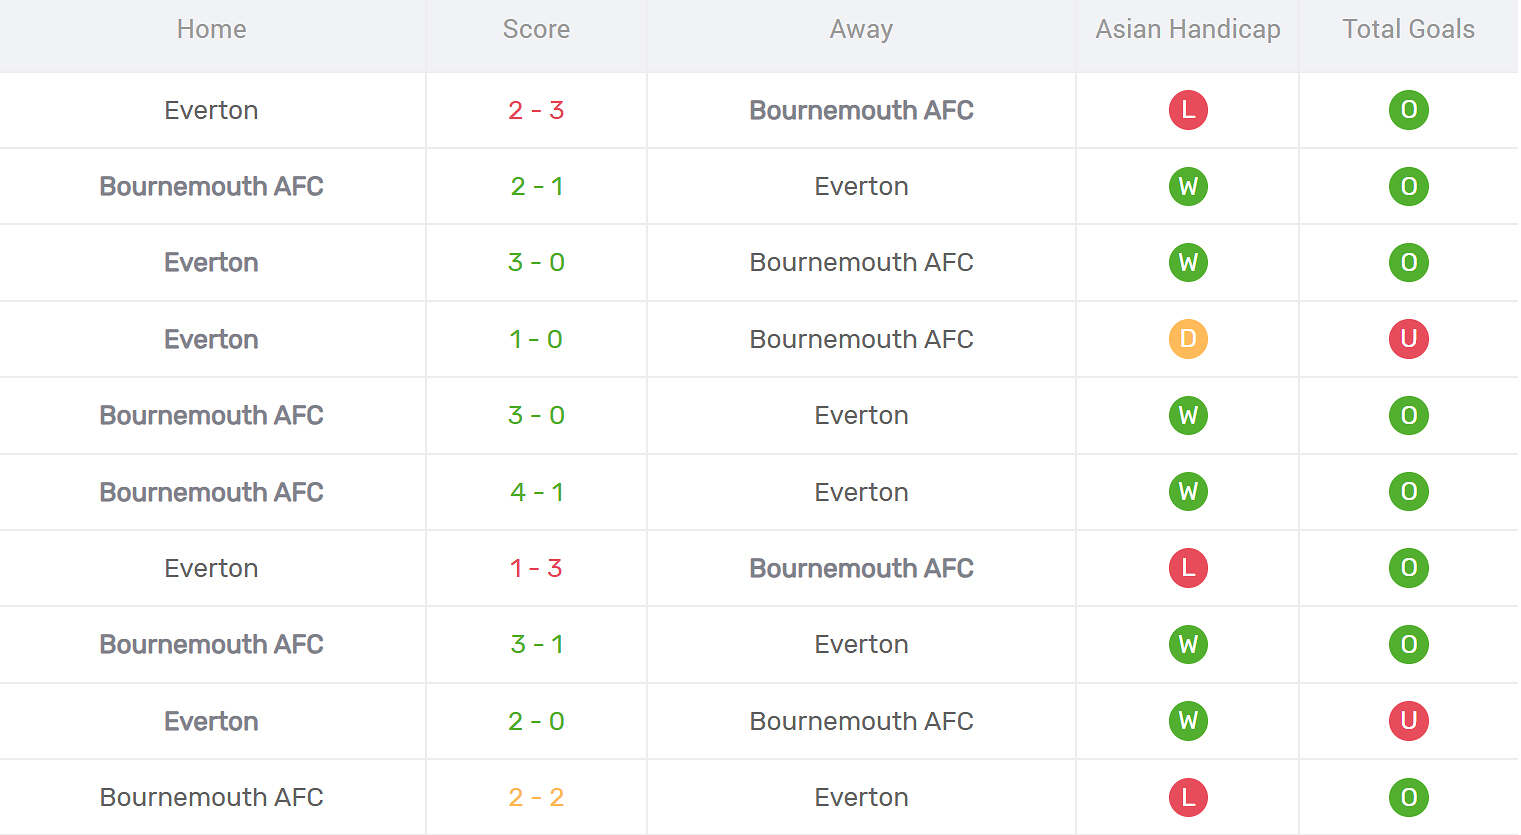
Task: Open the 4 - 1 match score
Action: 536,492
